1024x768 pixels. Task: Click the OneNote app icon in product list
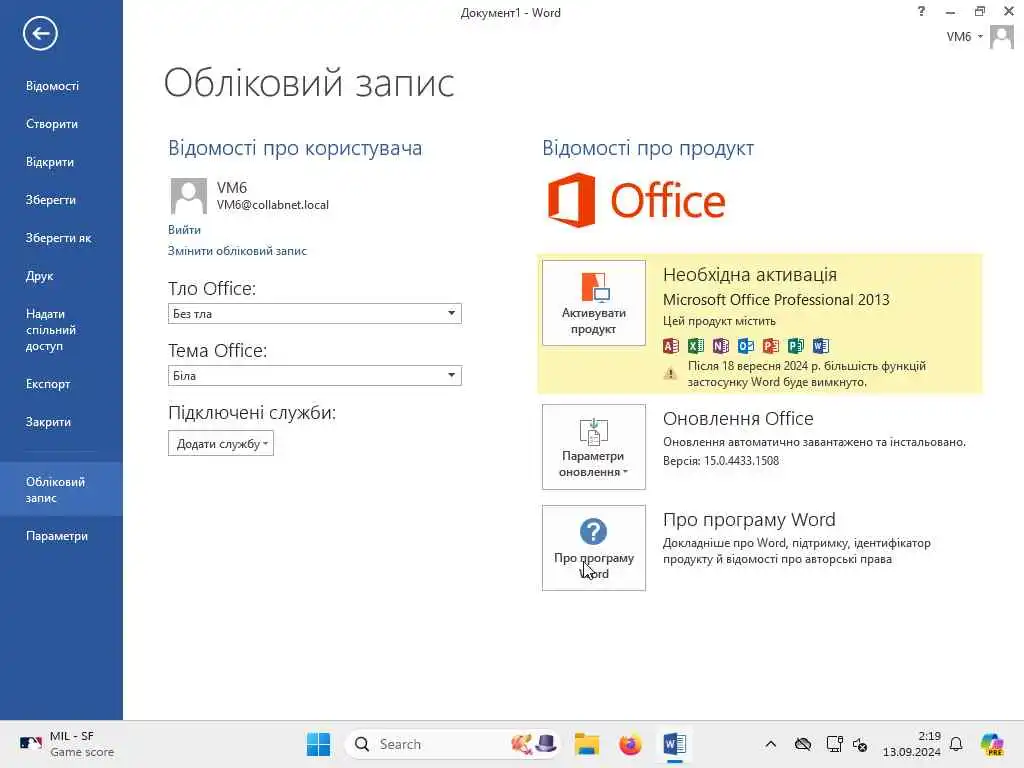tap(720, 346)
